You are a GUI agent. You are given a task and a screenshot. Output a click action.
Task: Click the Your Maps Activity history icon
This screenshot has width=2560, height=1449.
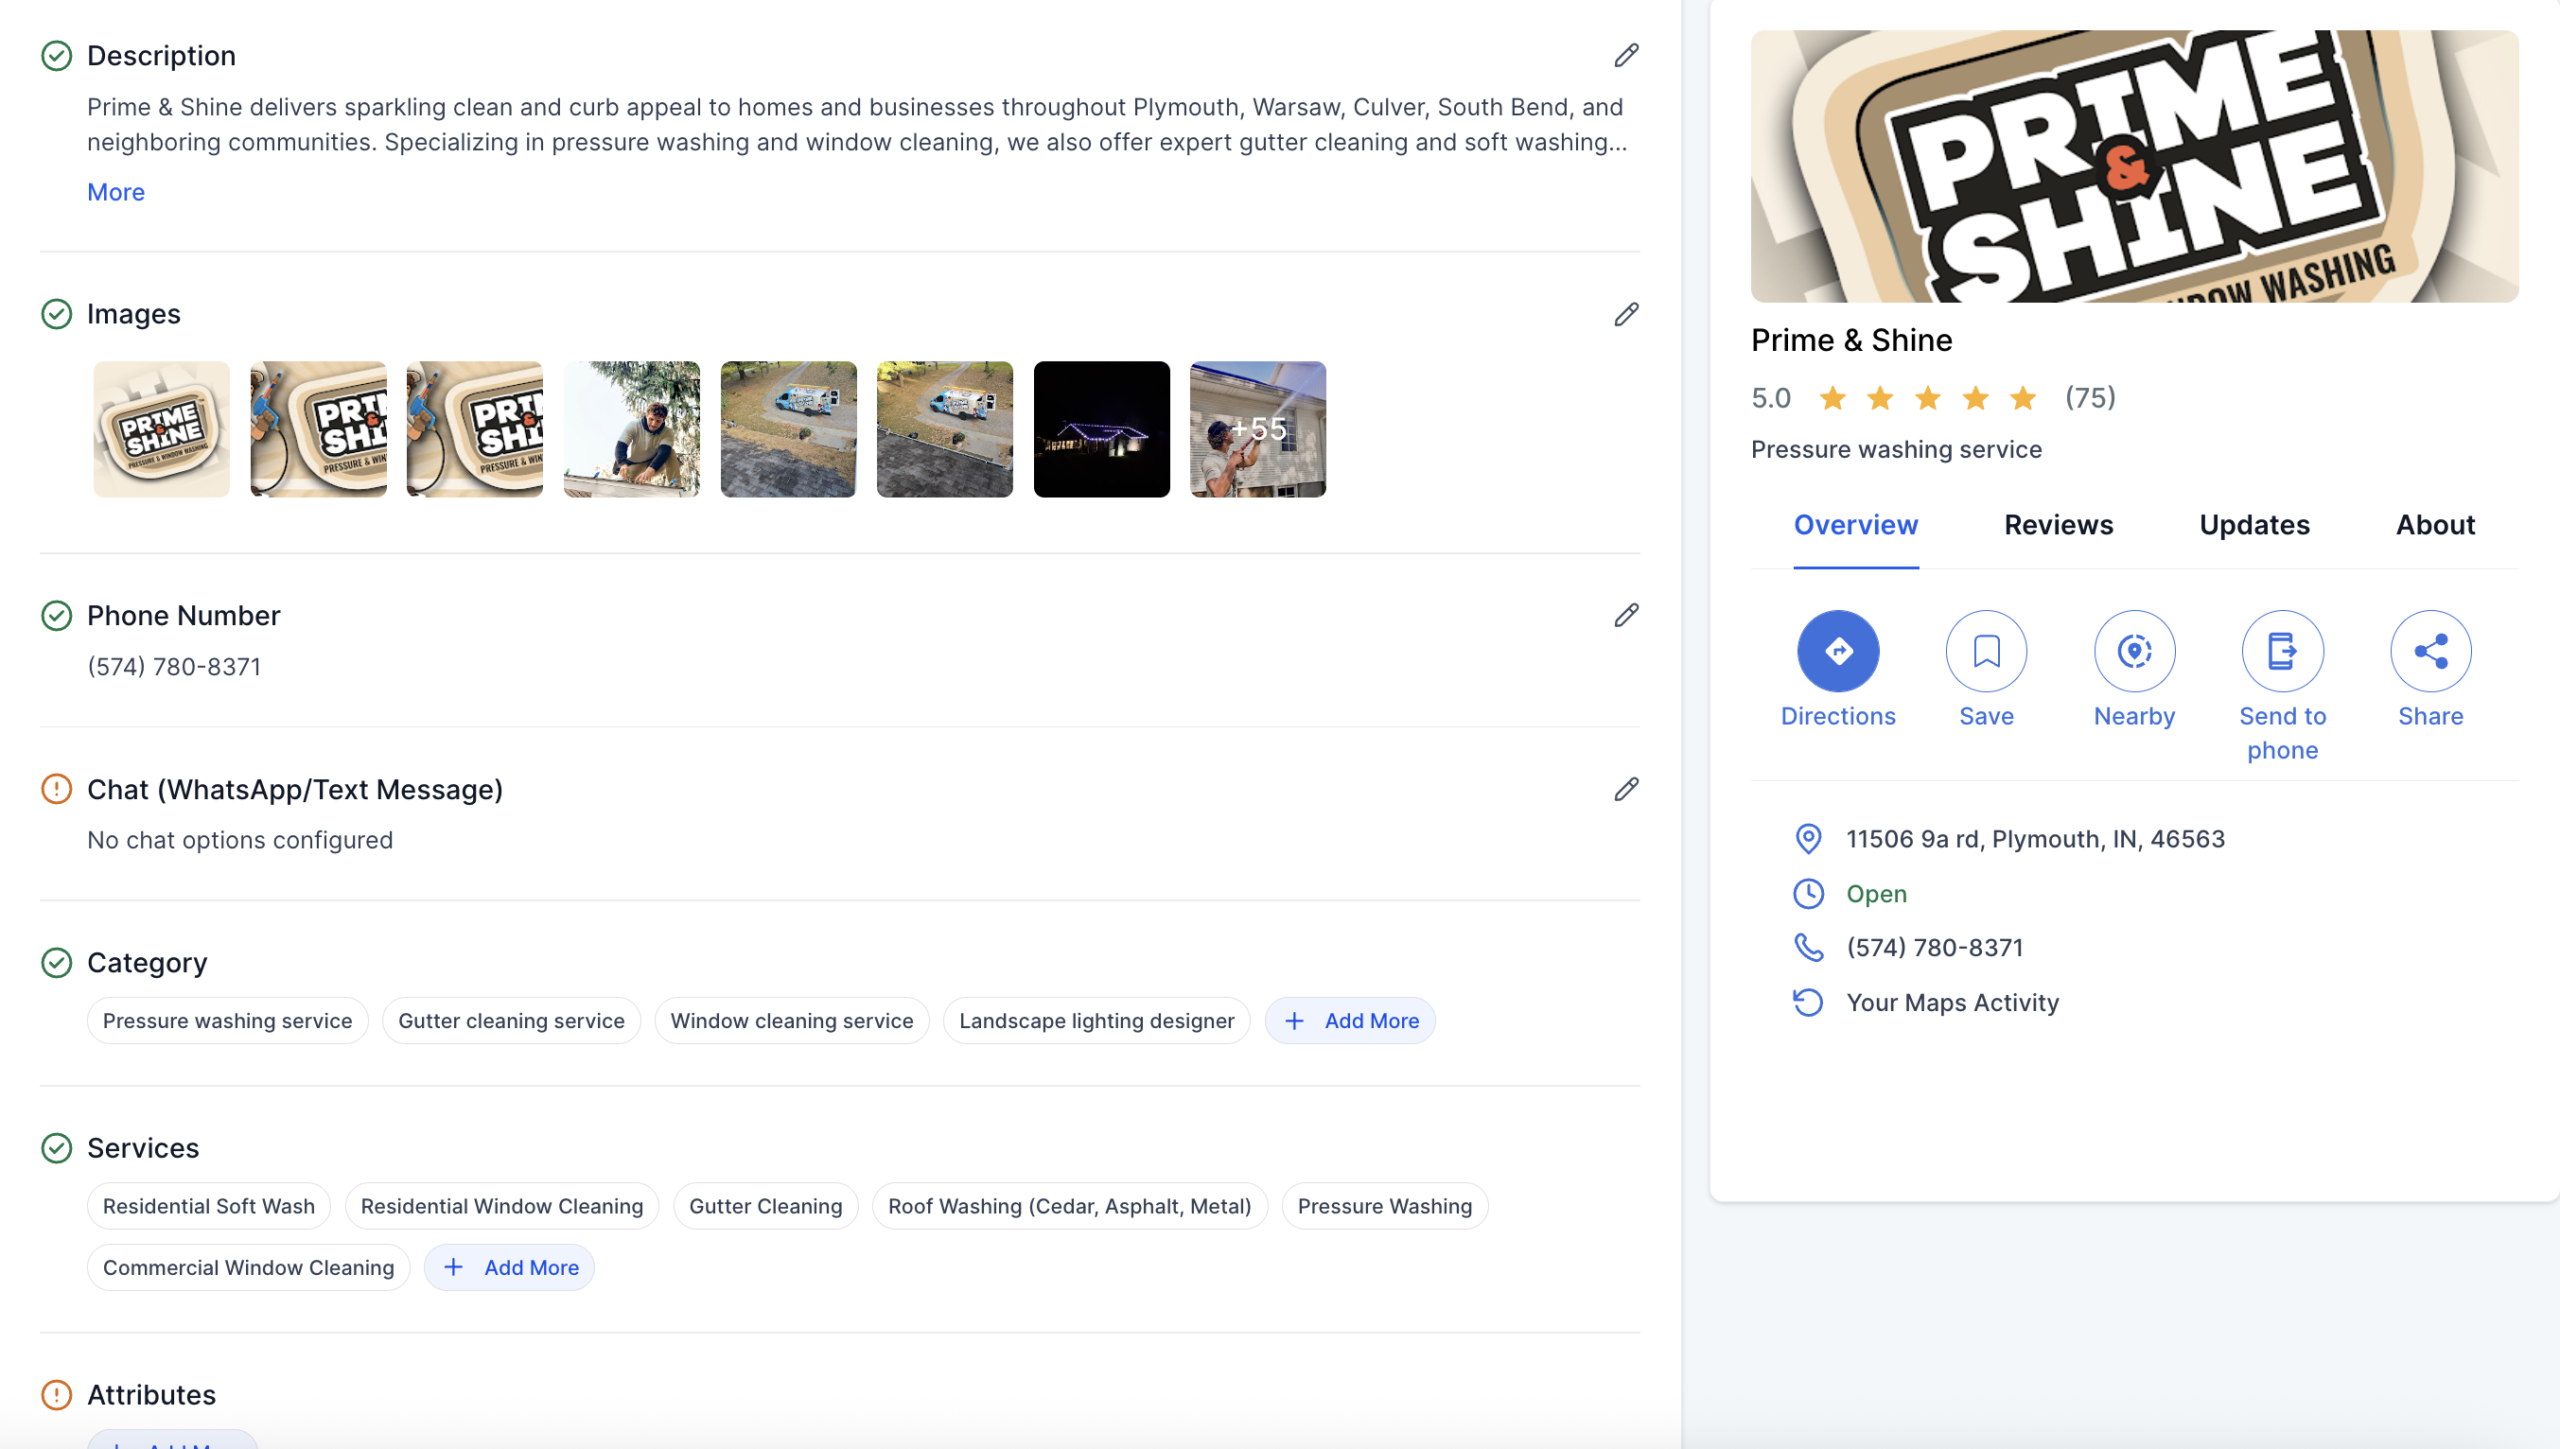coord(1808,1002)
